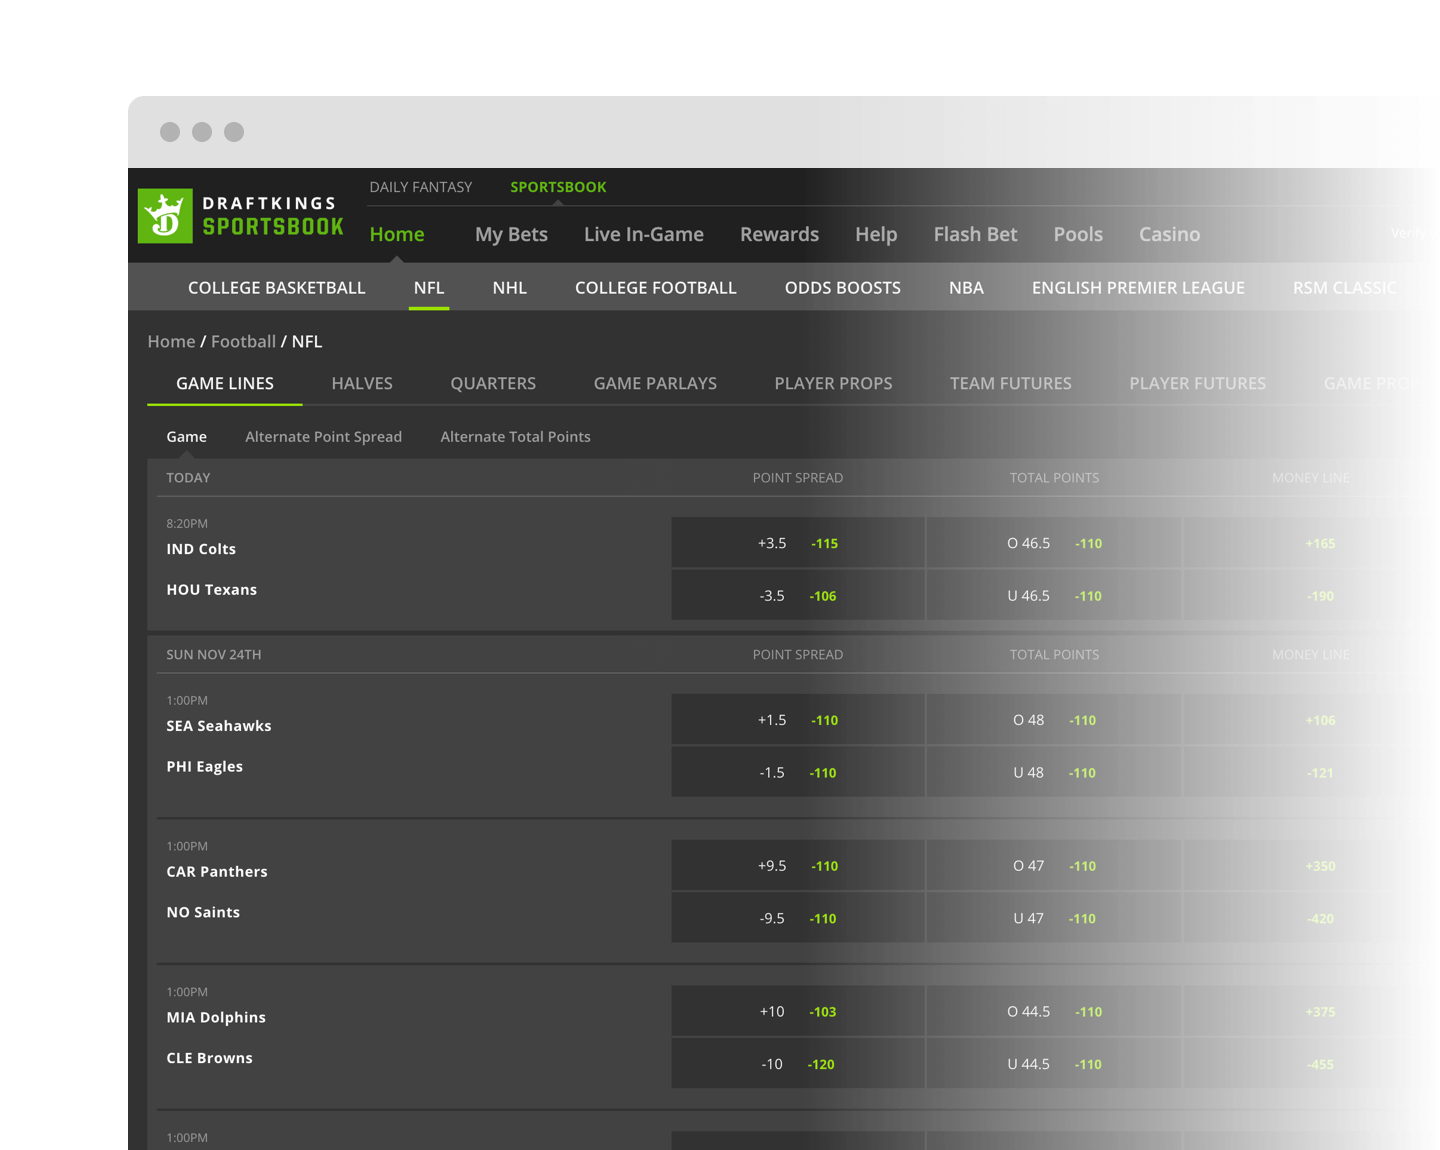Bet Saints -9.5 point spread

798,918
